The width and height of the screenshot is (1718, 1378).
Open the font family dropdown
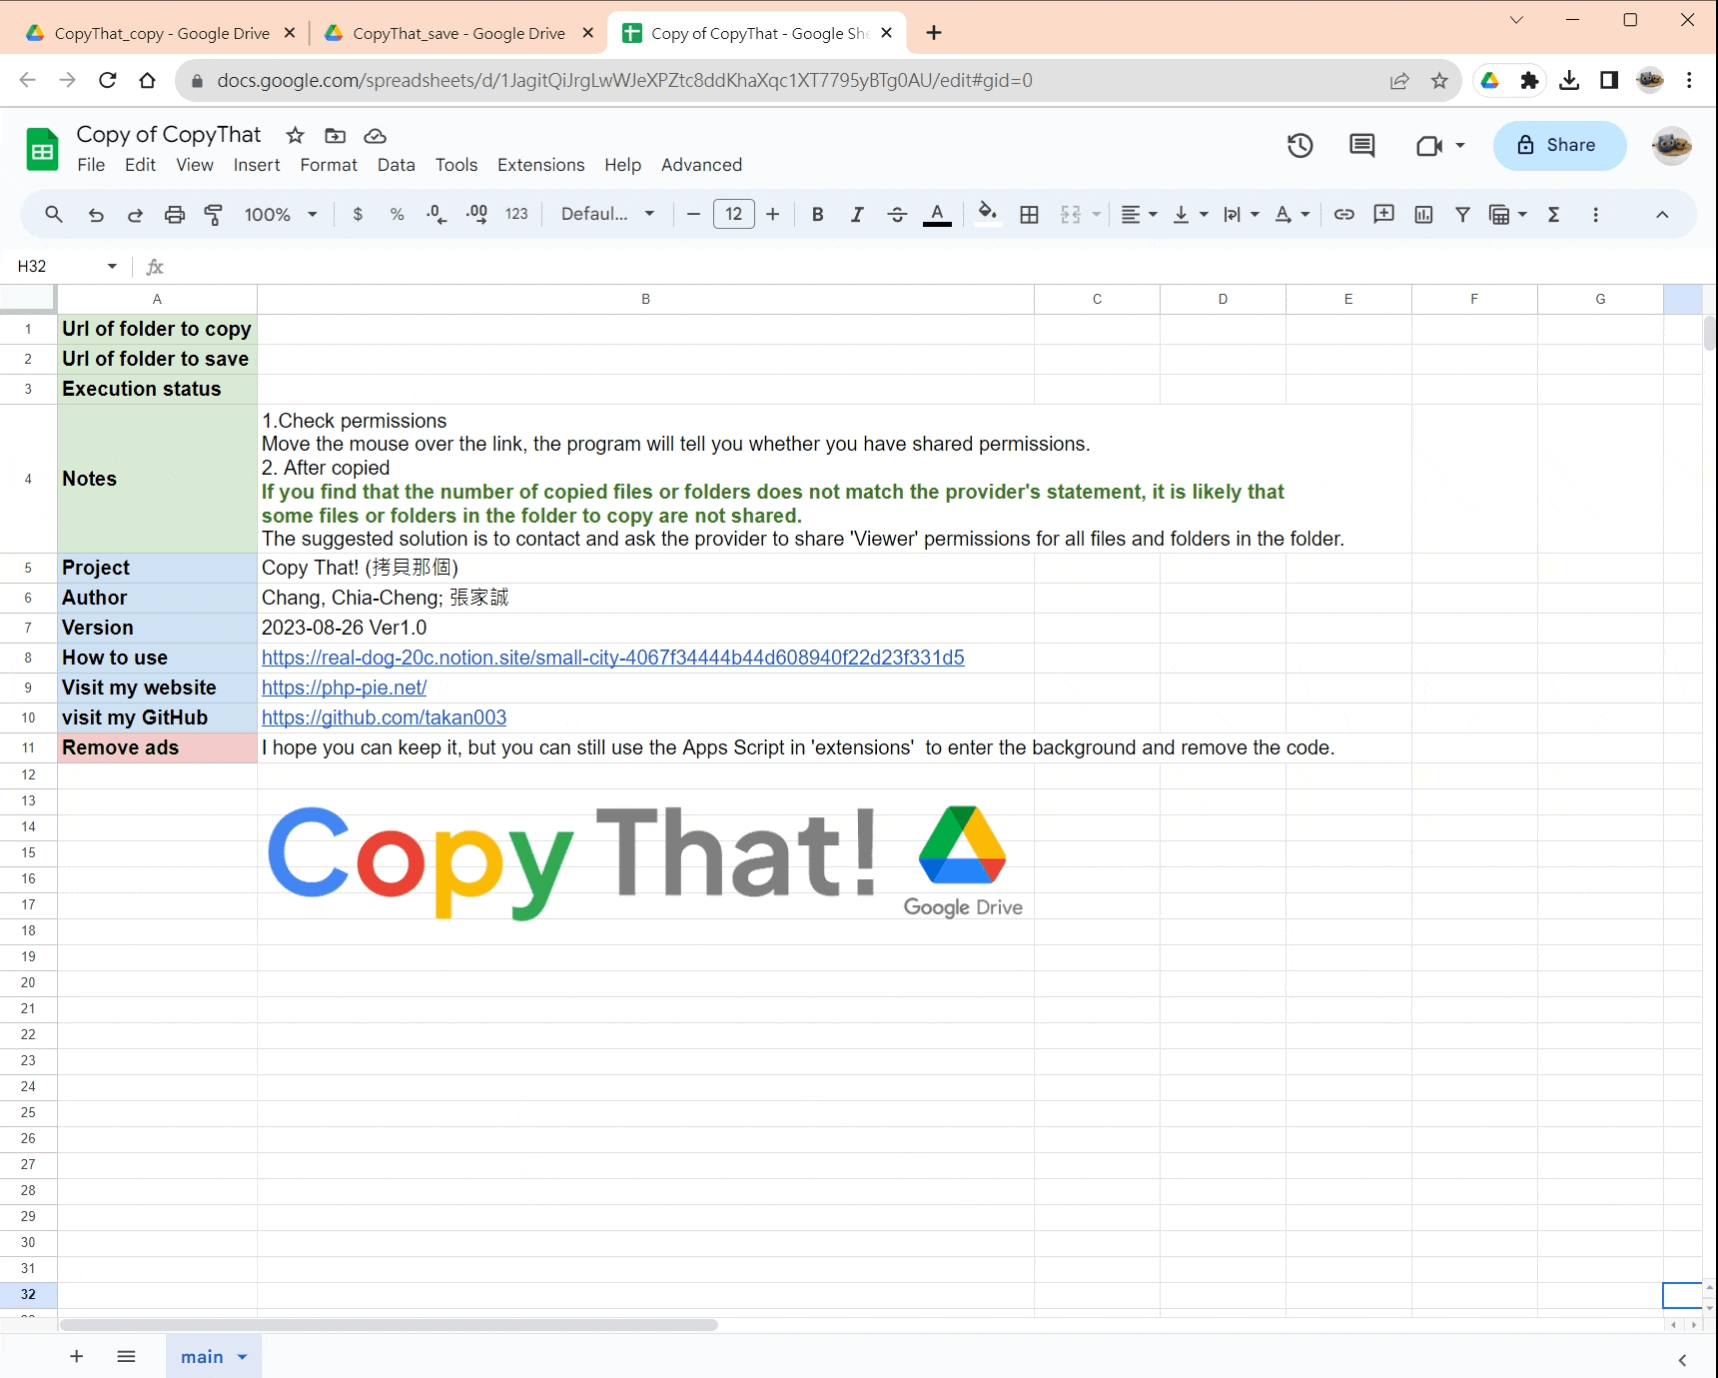(x=608, y=214)
